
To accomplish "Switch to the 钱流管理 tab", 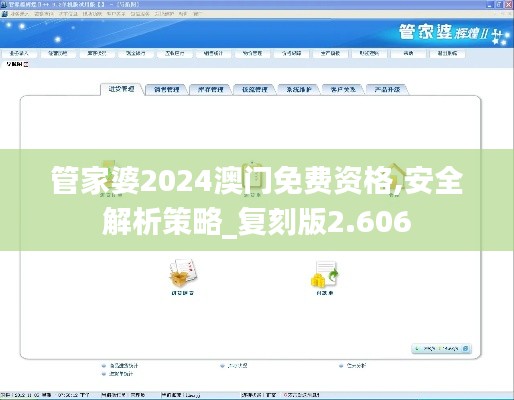I will 255,89.
